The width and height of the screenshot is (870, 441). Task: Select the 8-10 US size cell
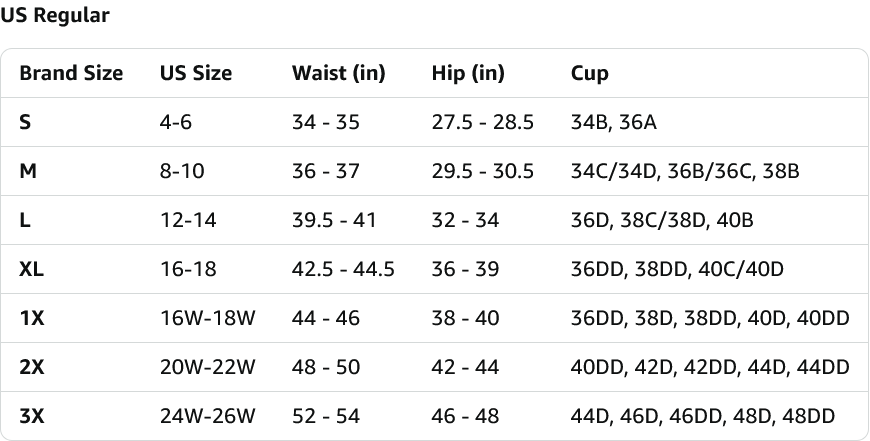182,171
